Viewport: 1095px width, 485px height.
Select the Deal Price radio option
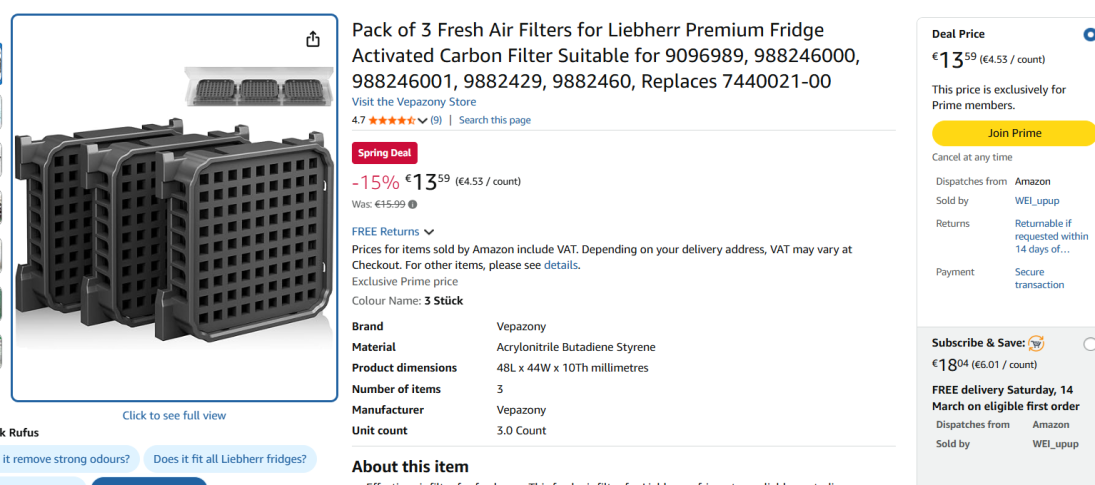(x=1089, y=34)
